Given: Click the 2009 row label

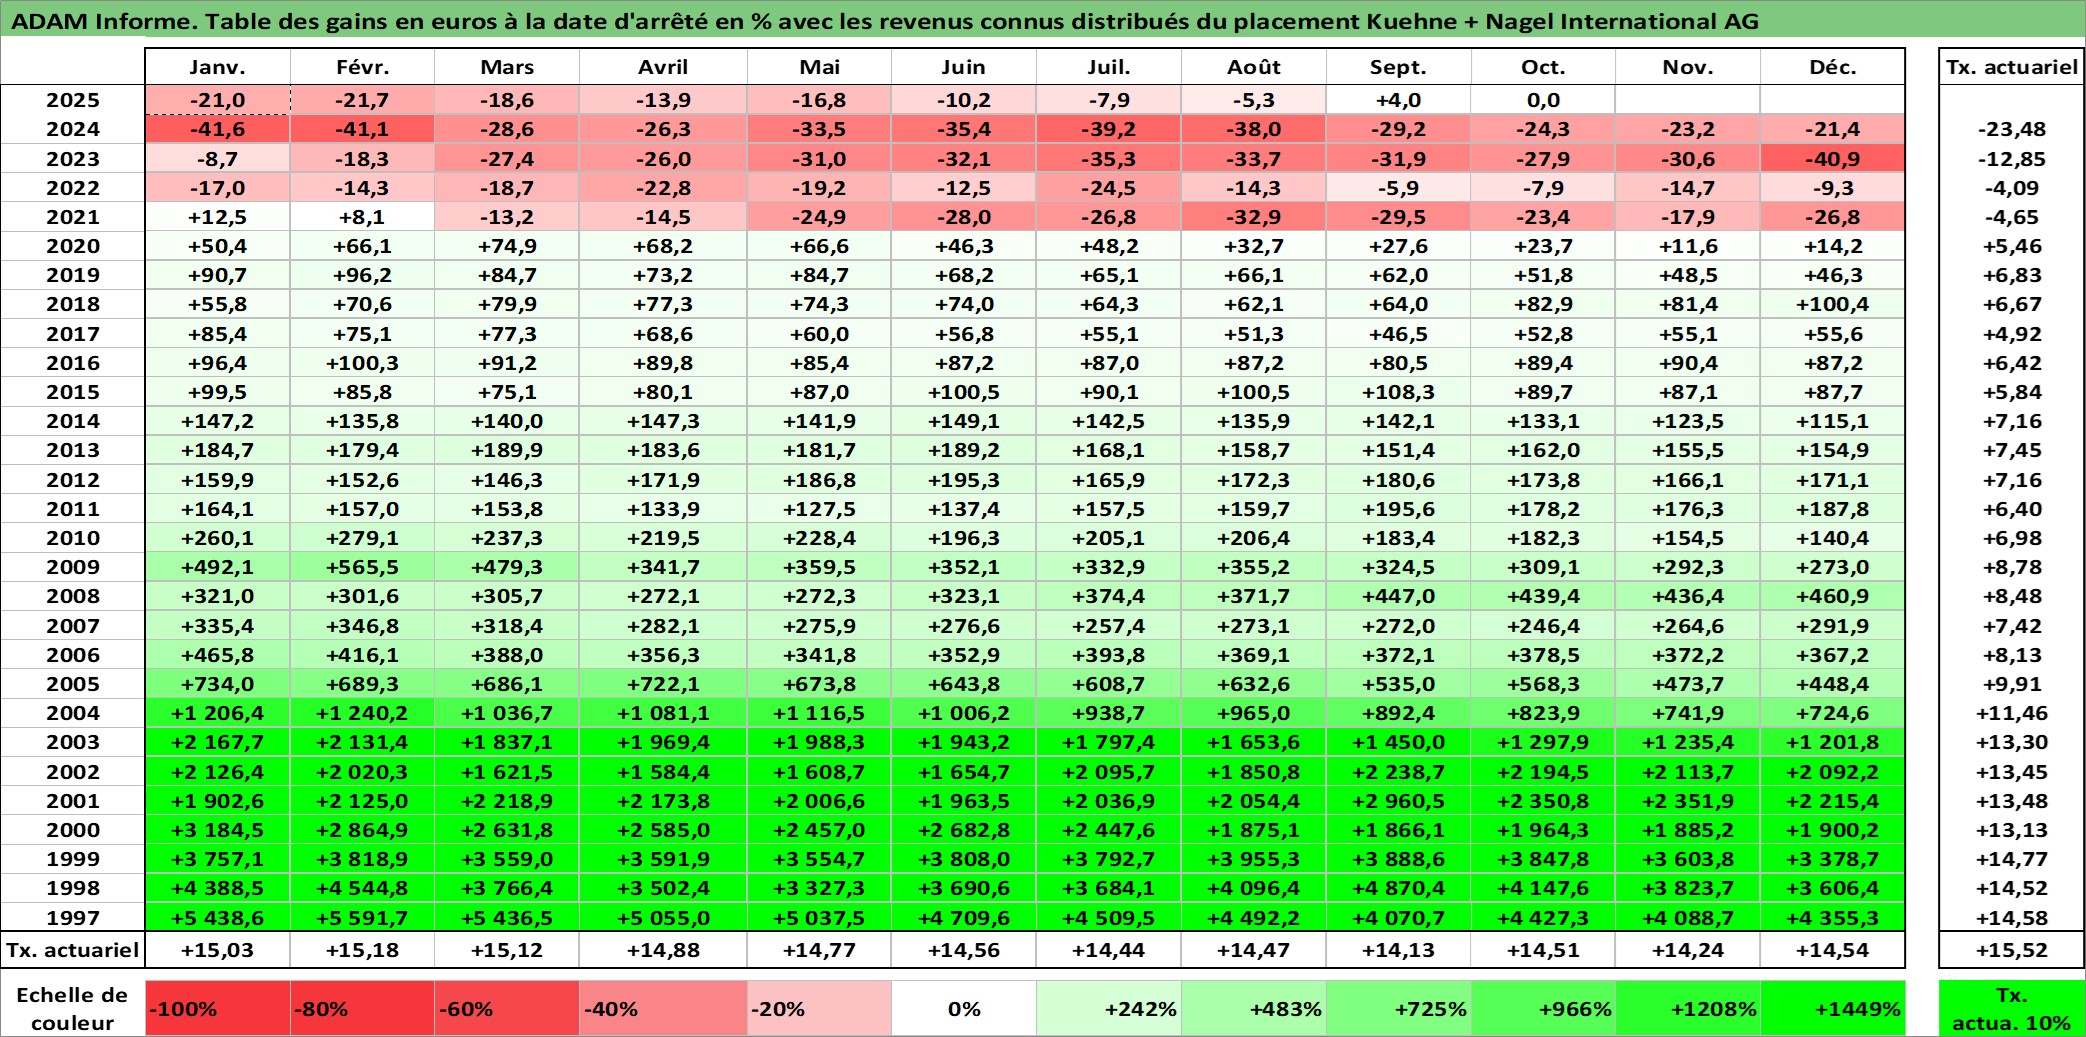Looking at the screenshot, I should click(x=73, y=567).
